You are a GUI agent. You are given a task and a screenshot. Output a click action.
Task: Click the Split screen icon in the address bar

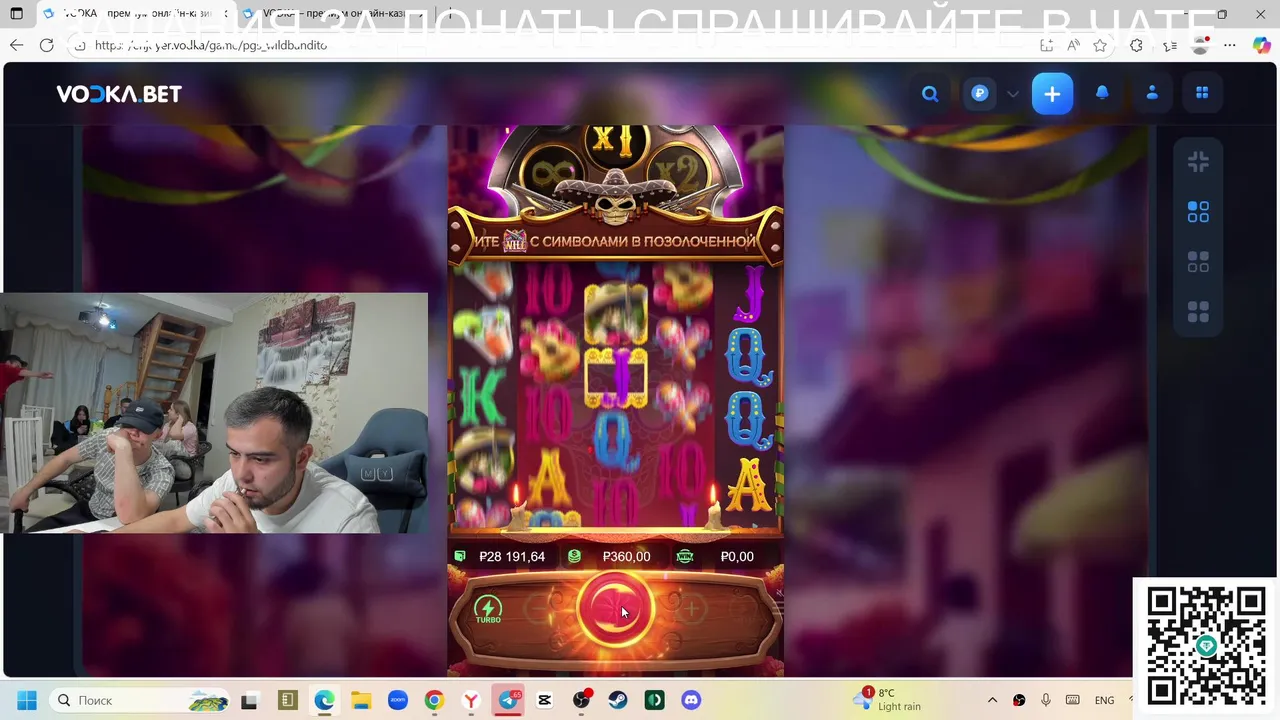[1046, 45]
